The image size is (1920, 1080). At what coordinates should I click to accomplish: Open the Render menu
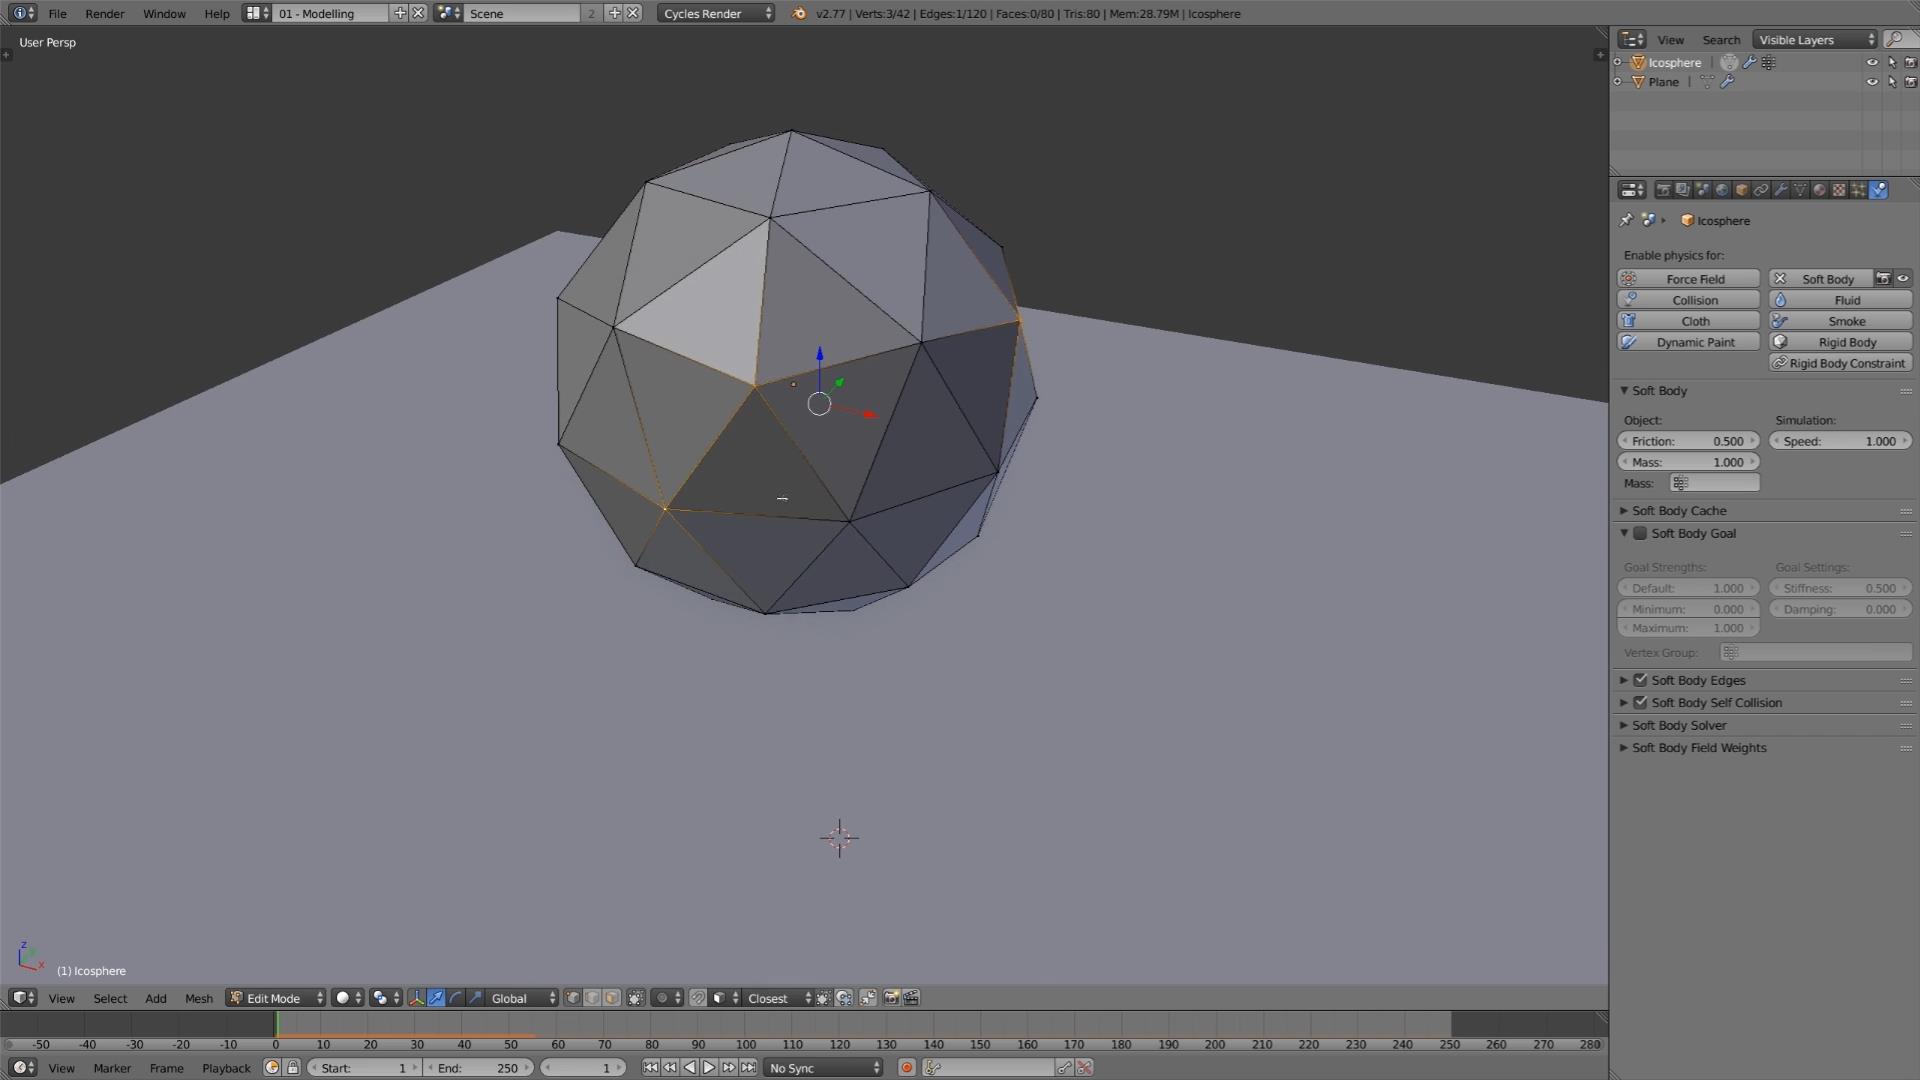click(105, 13)
